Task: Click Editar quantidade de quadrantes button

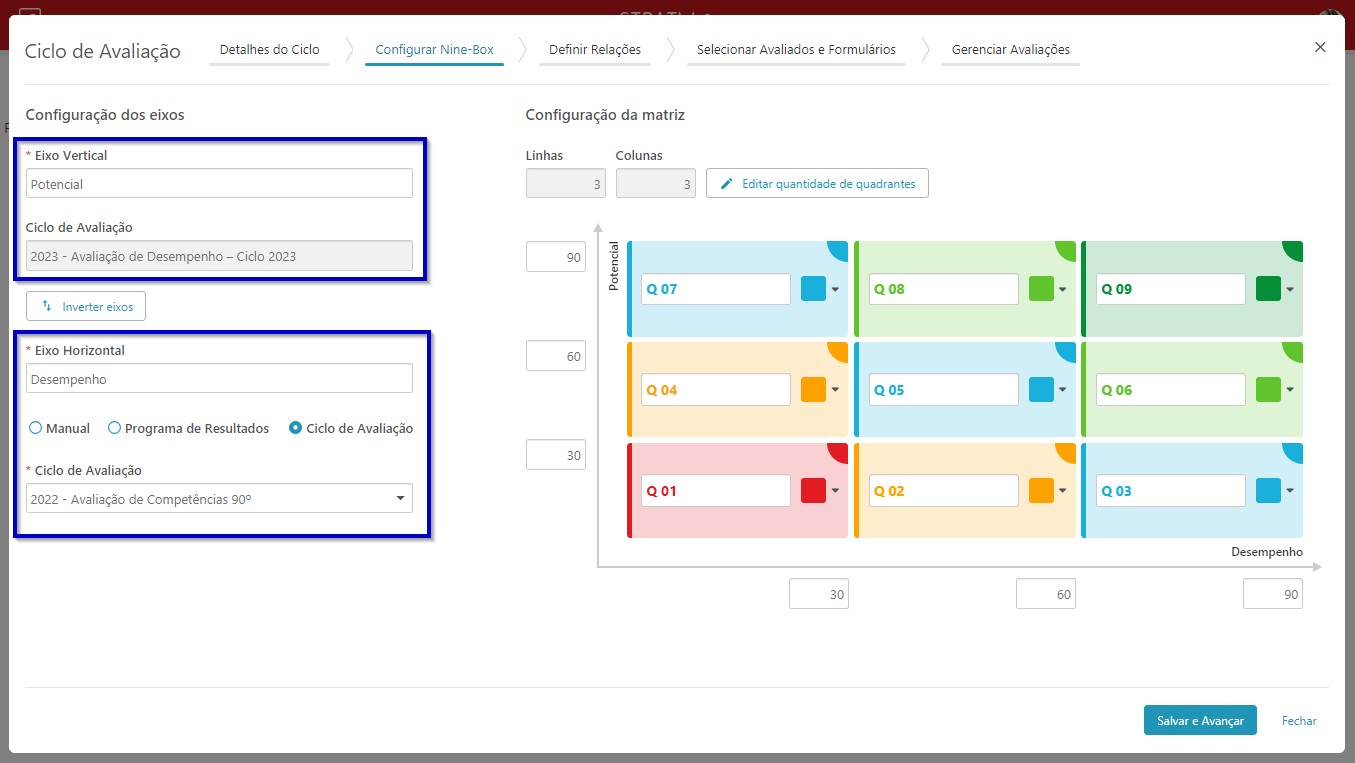Action: click(817, 184)
